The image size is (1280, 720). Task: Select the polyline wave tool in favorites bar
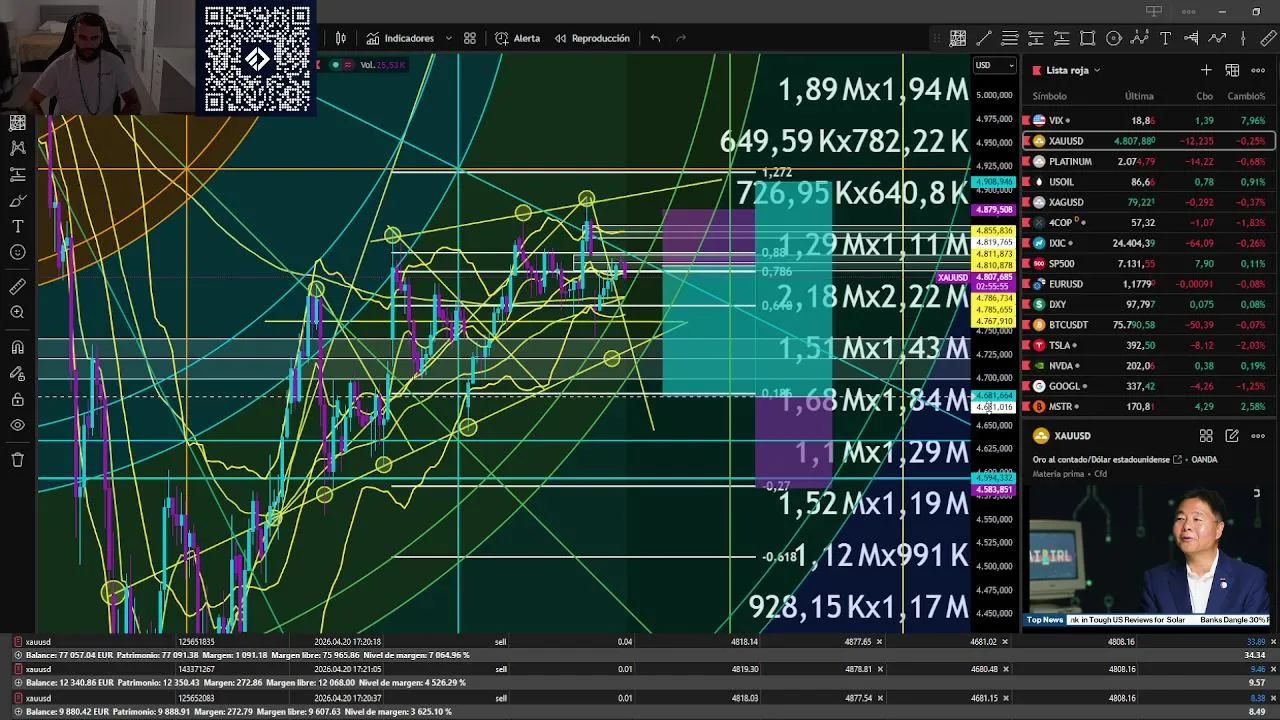[x=1217, y=38]
